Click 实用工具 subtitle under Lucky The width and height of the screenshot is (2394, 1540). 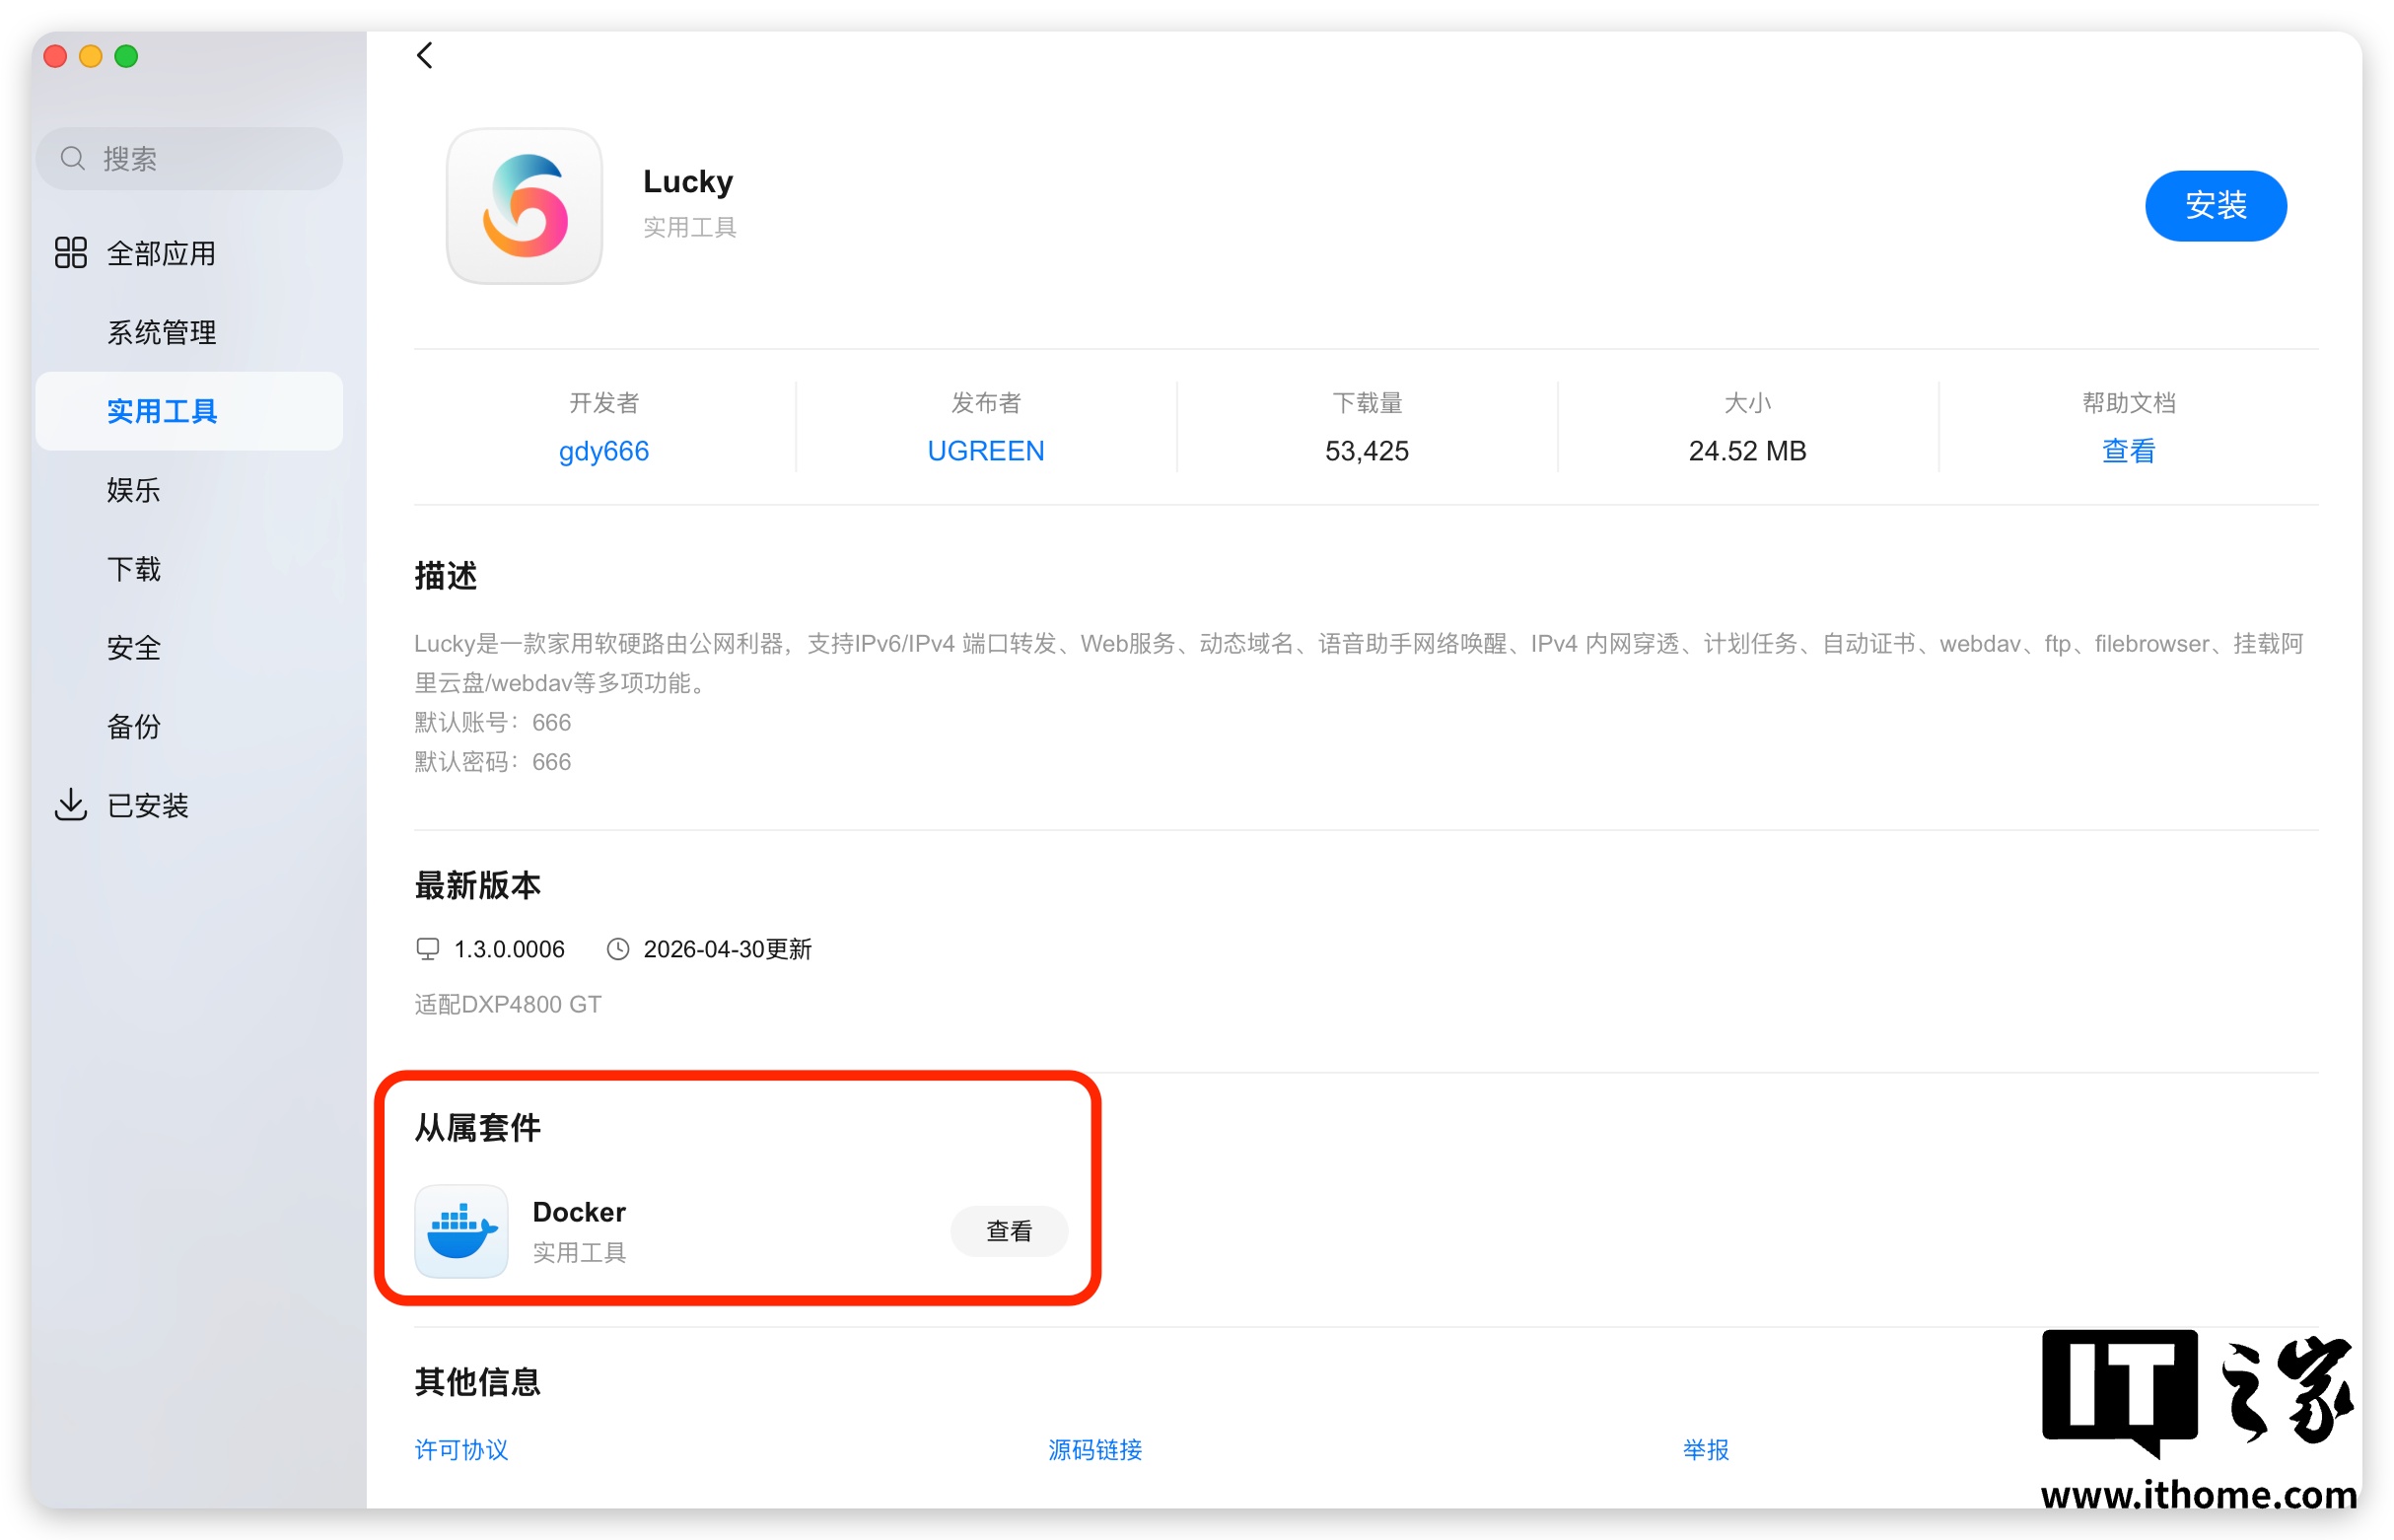click(690, 227)
